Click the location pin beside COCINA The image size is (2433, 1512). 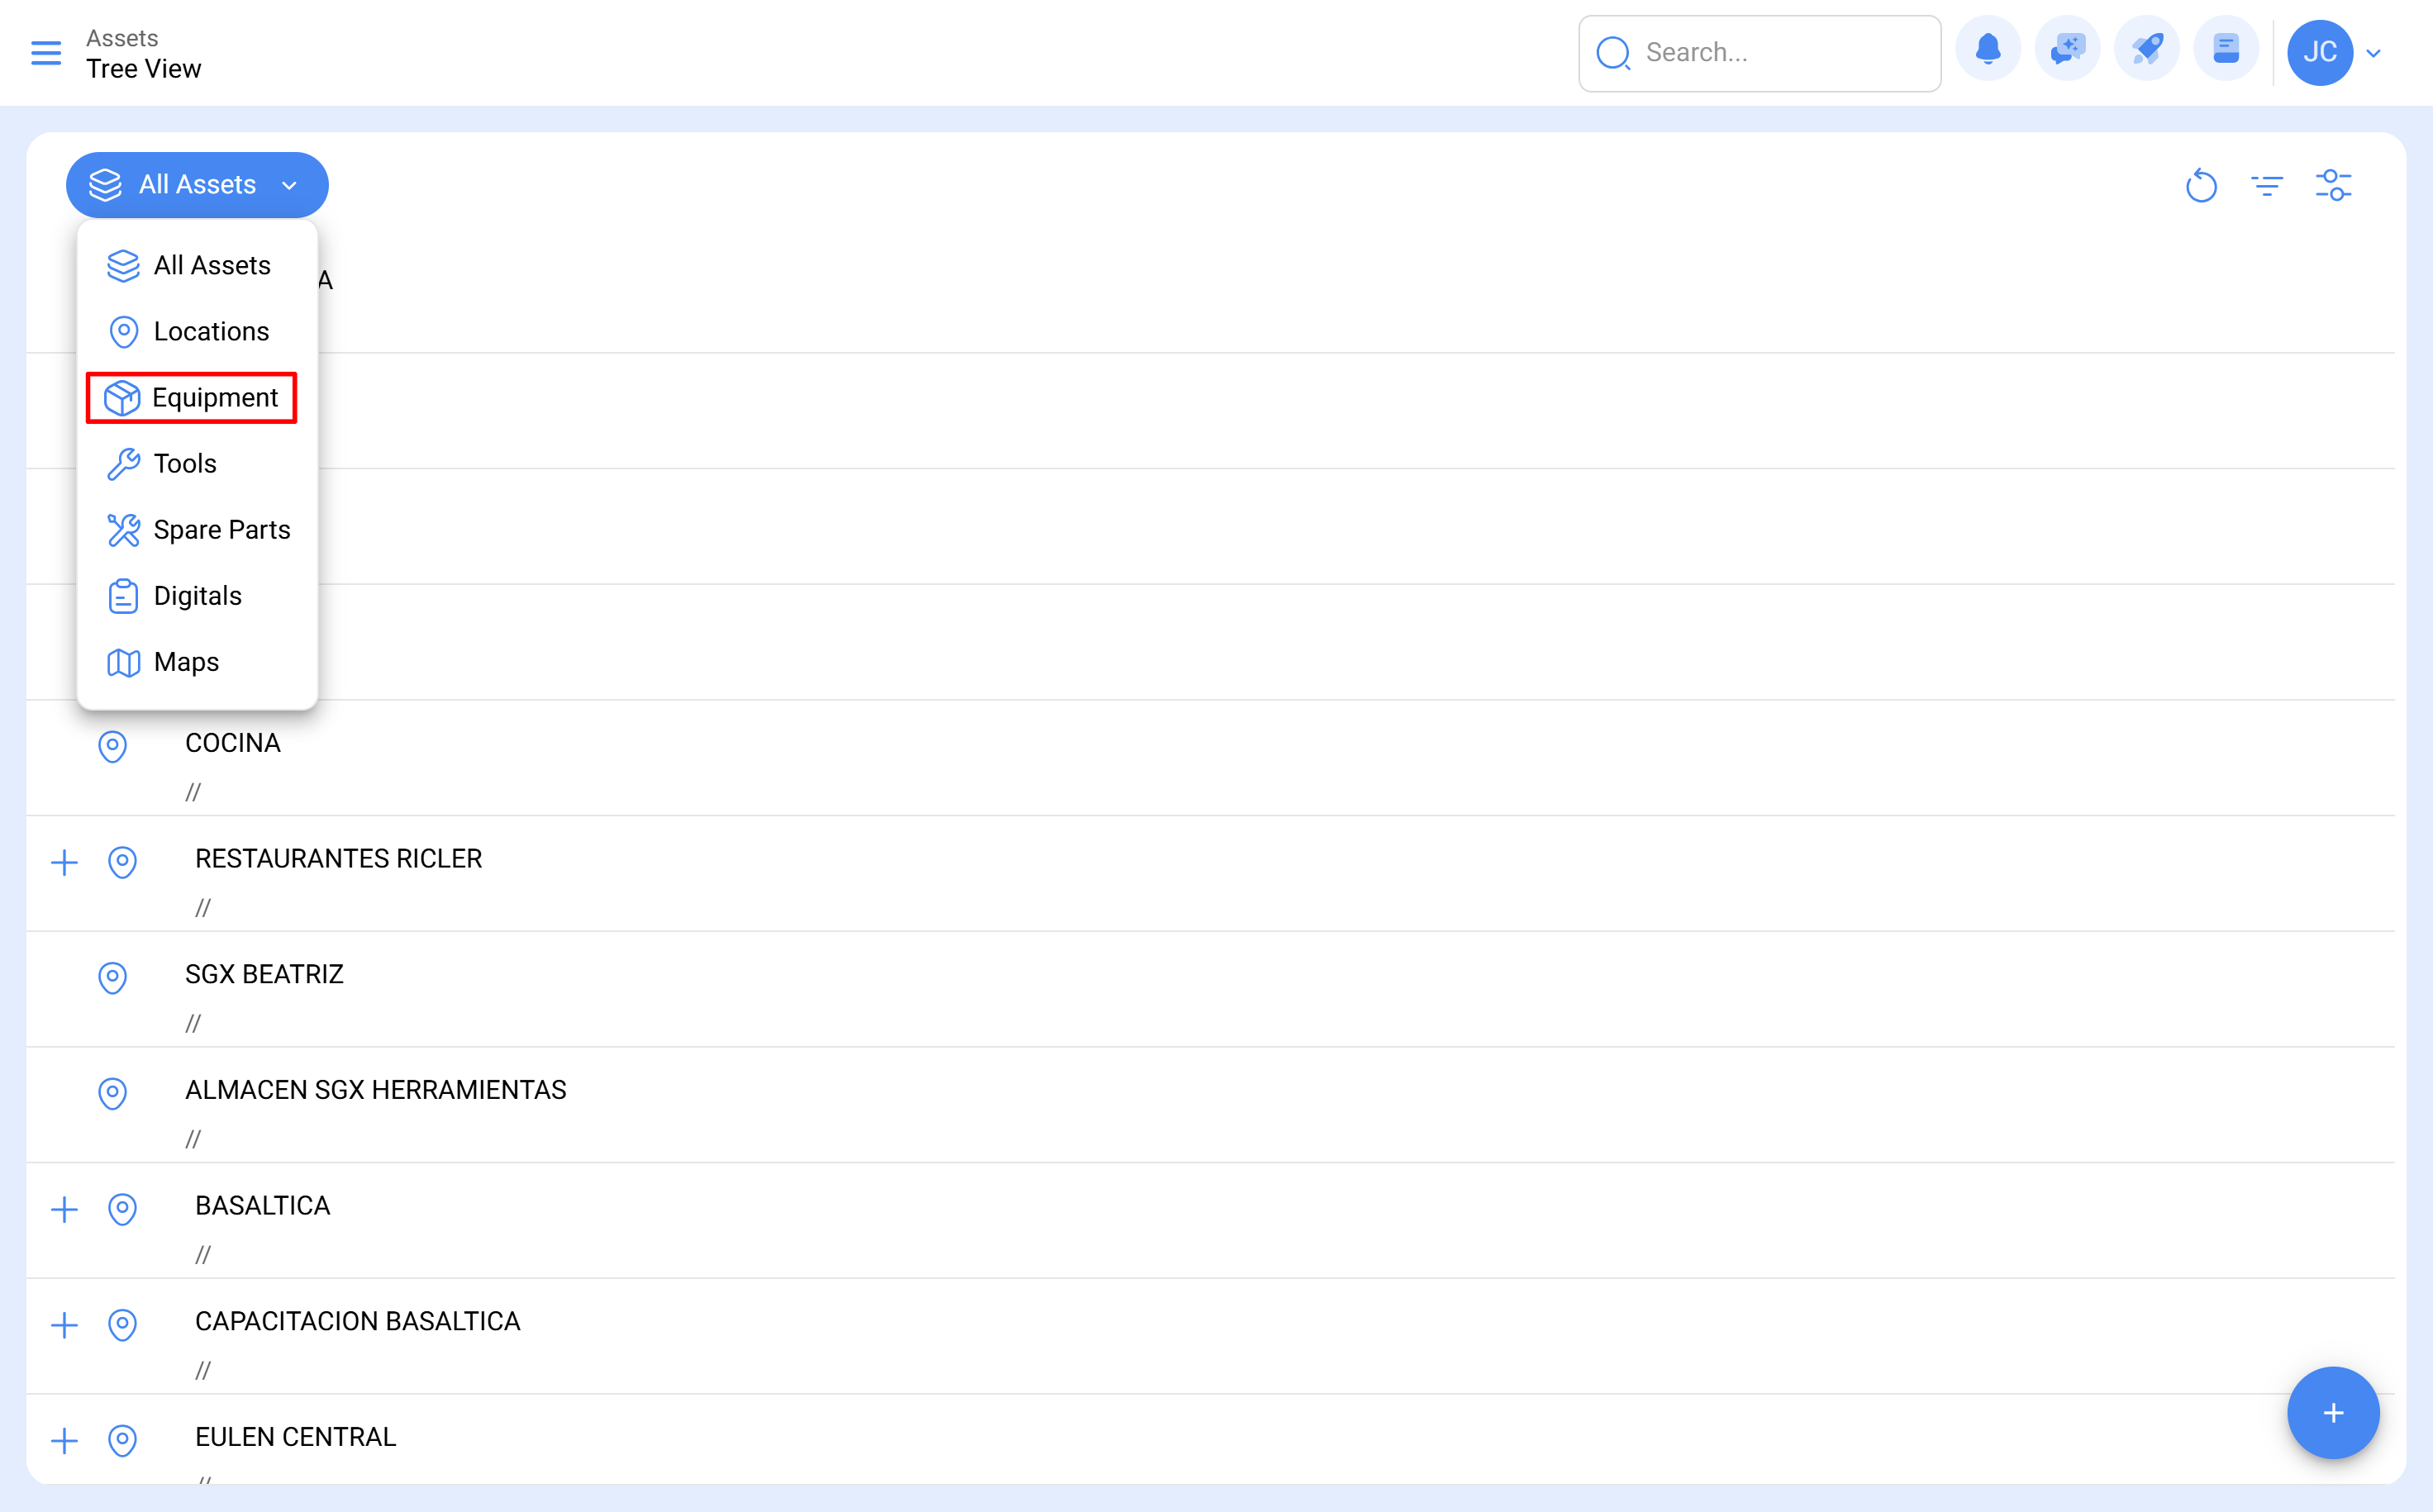[x=112, y=746]
